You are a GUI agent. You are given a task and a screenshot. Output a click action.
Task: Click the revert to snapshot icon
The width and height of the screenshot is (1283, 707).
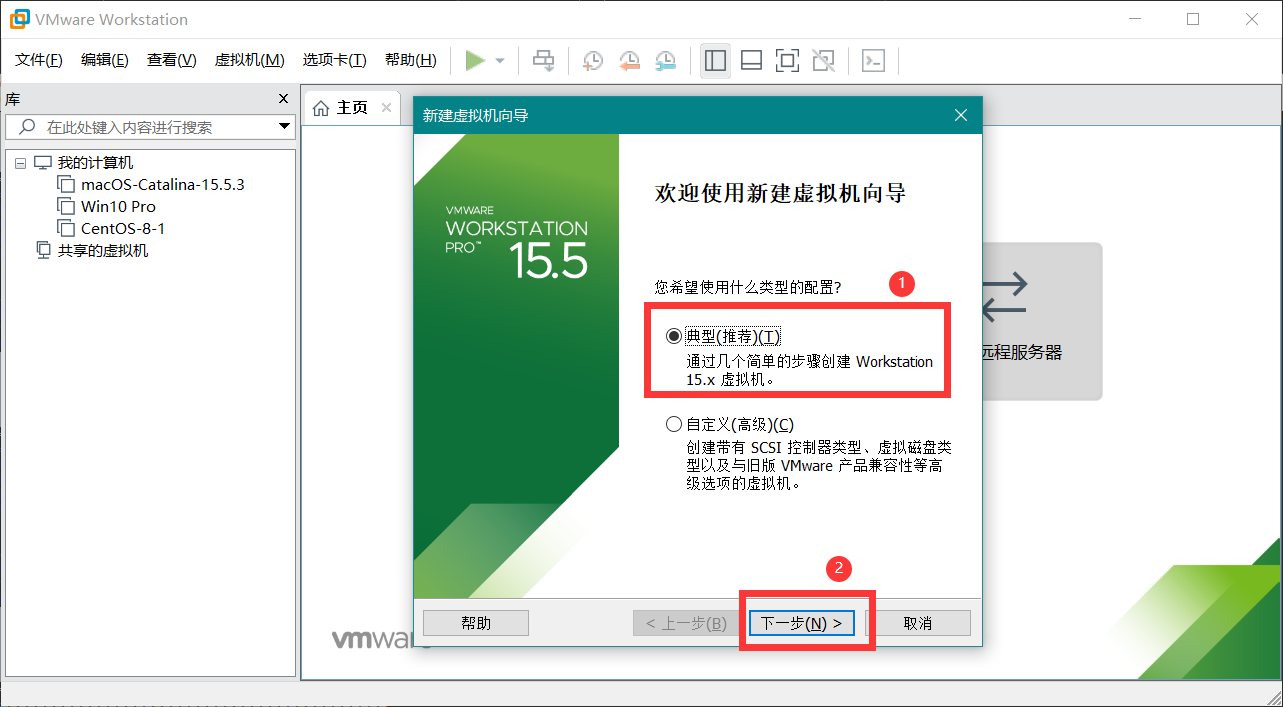tap(629, 61)
